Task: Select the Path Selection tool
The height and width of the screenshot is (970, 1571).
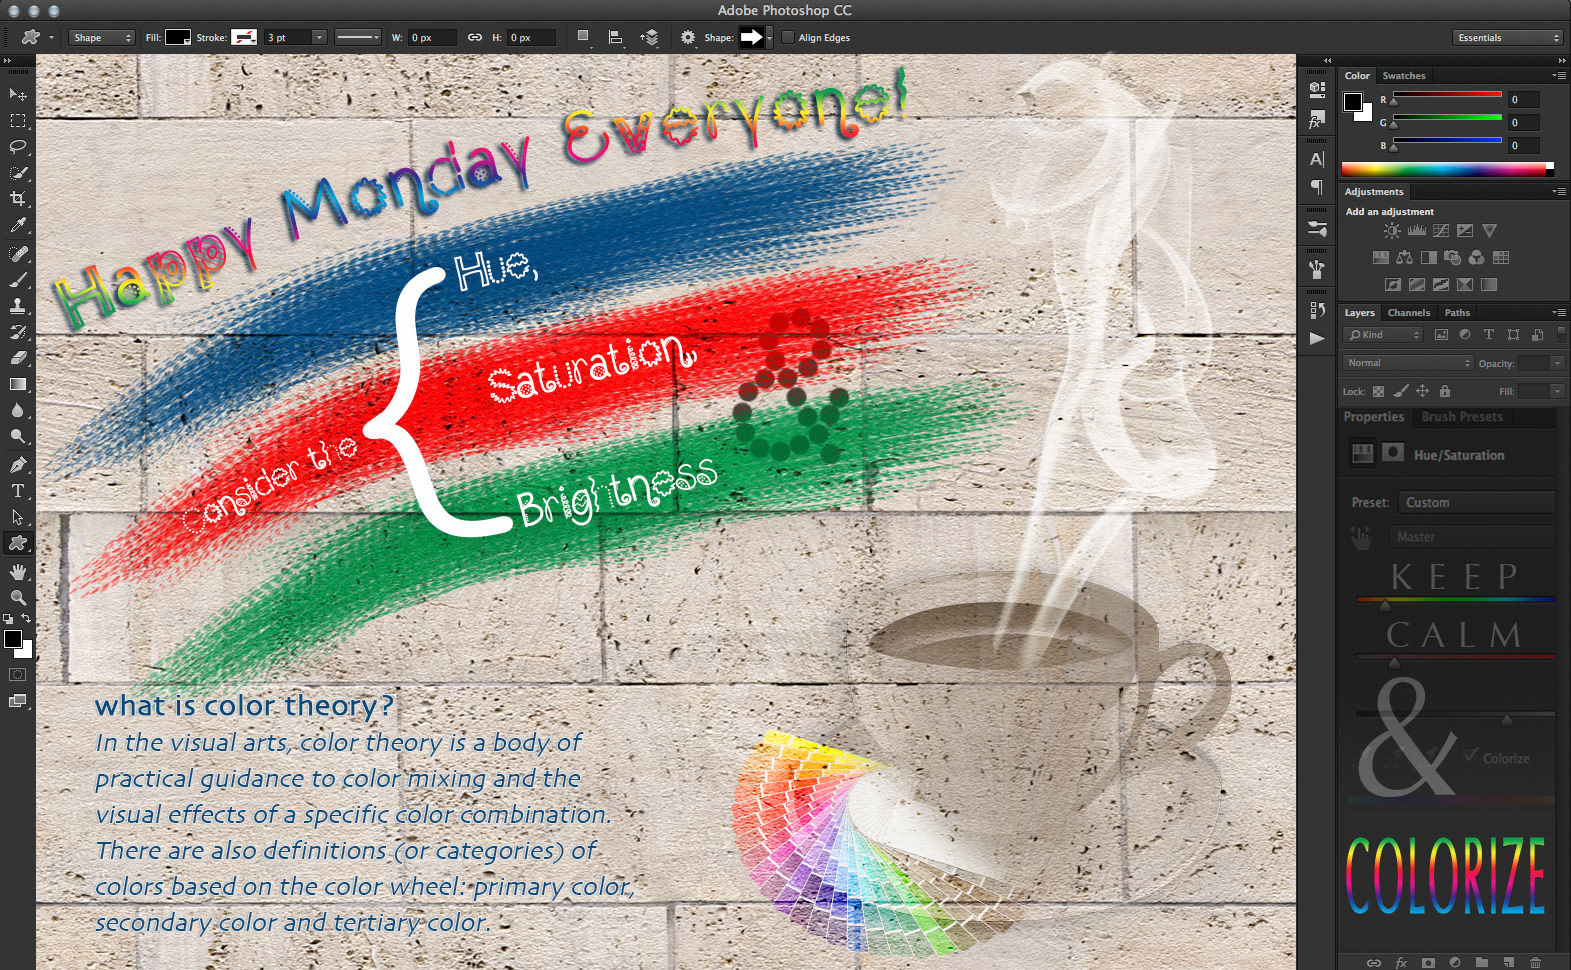Action: tap(18, 517)
